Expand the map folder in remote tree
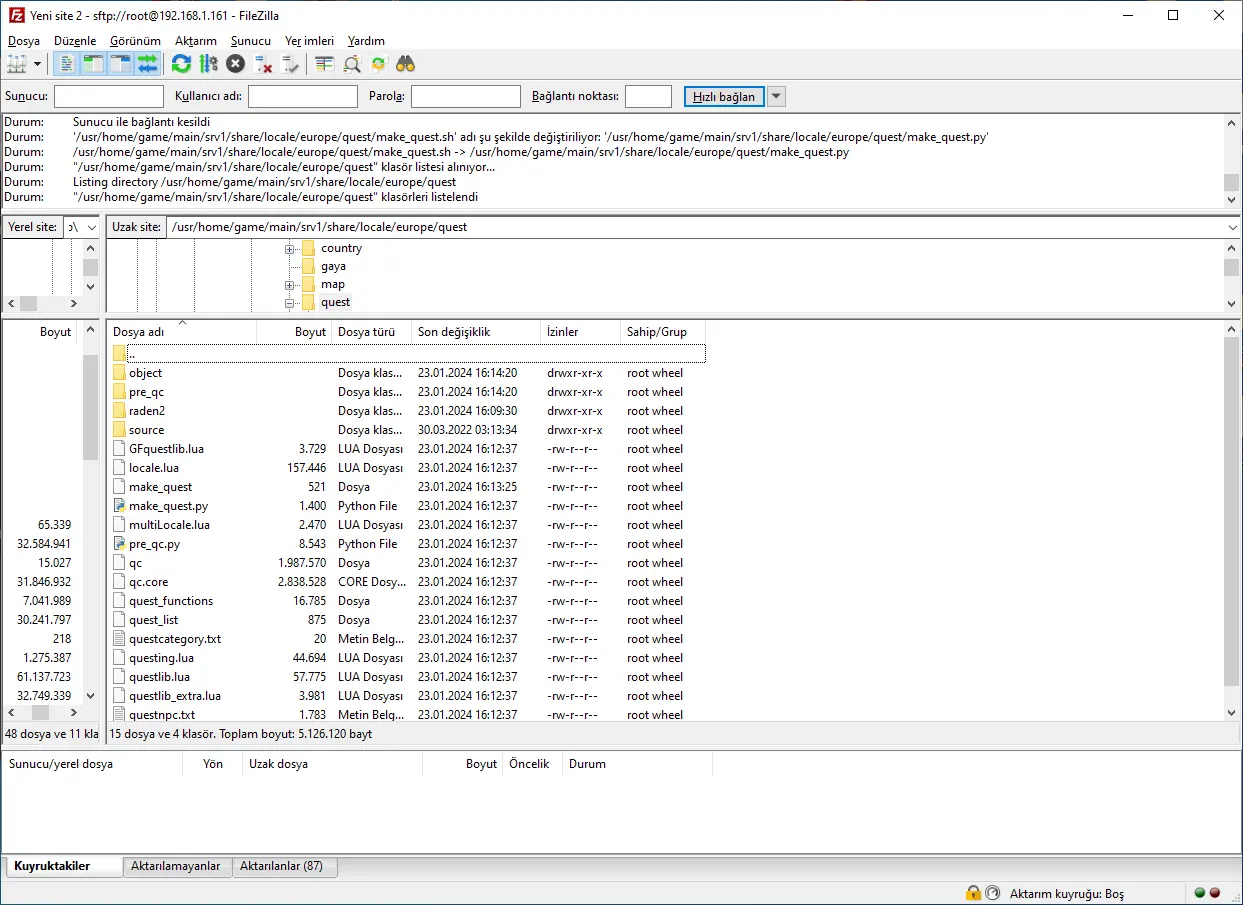 [x=289, y=284]
